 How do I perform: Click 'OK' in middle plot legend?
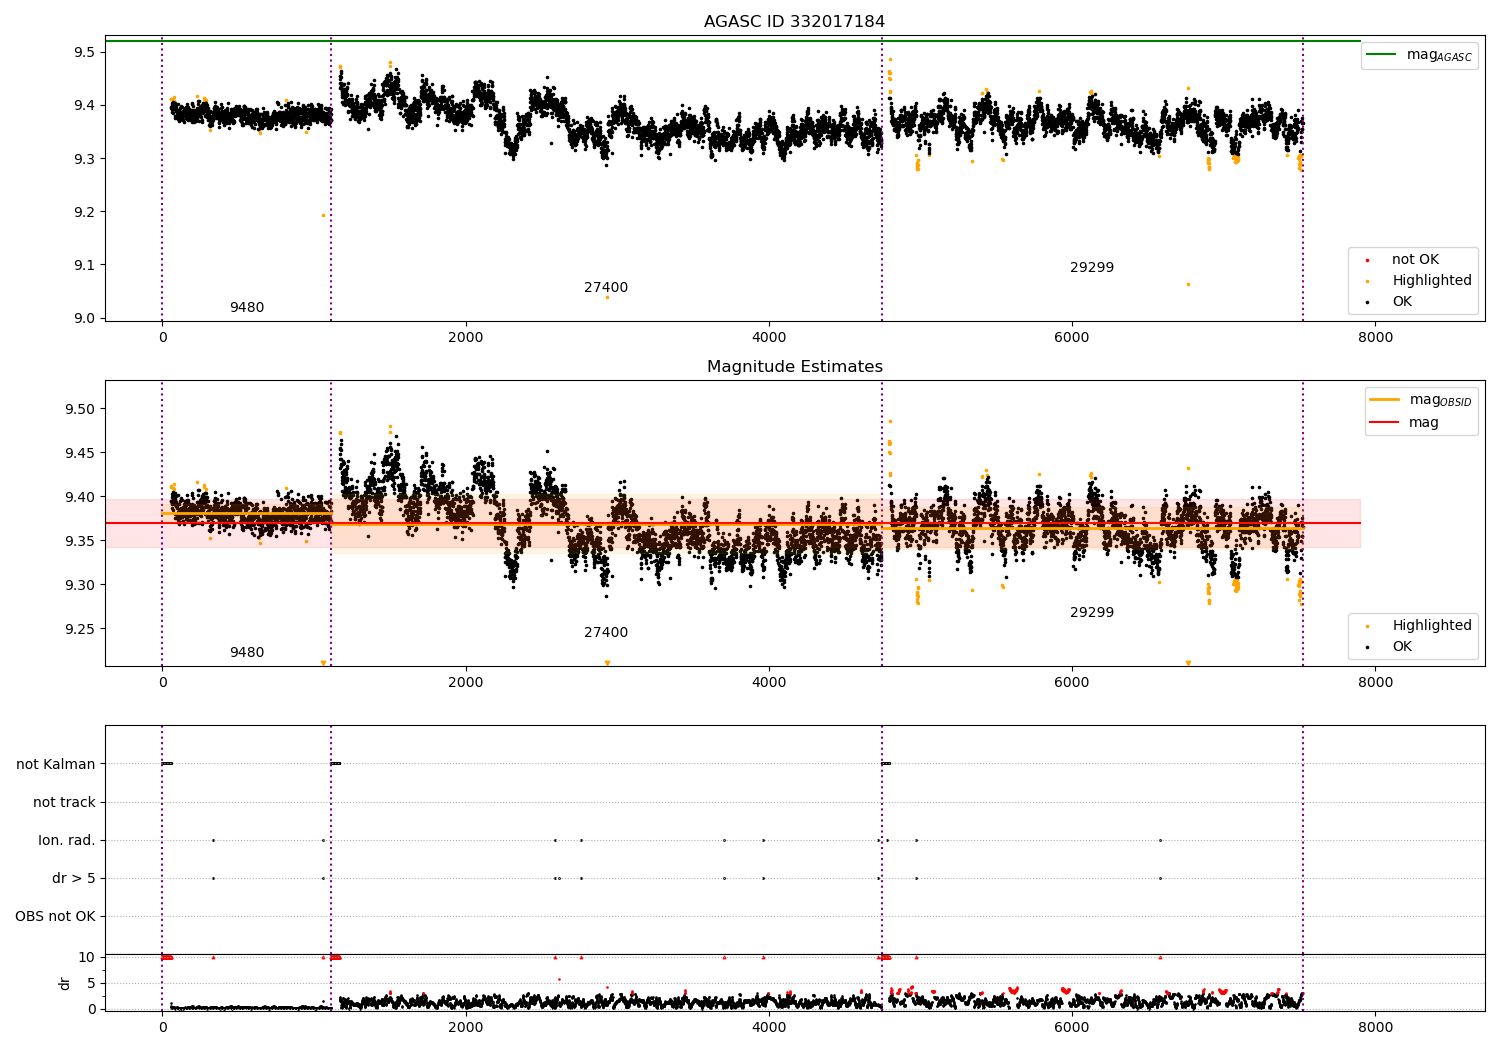click(x=1402, y=647)
